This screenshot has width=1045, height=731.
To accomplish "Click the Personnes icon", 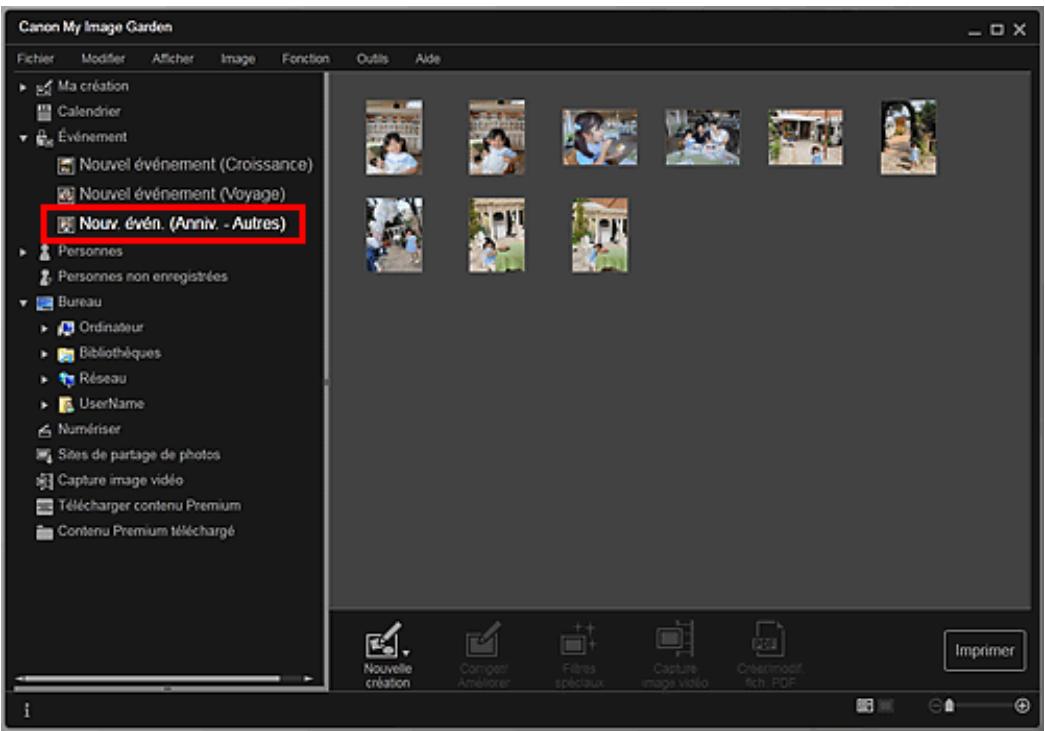I will tap(45, 252).
